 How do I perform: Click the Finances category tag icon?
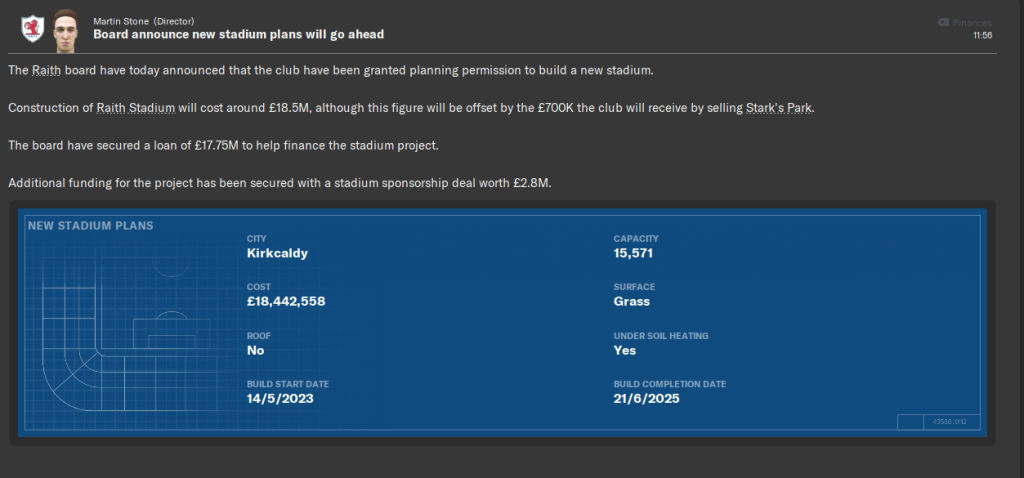pyautogui.click(x=943, y=22)
